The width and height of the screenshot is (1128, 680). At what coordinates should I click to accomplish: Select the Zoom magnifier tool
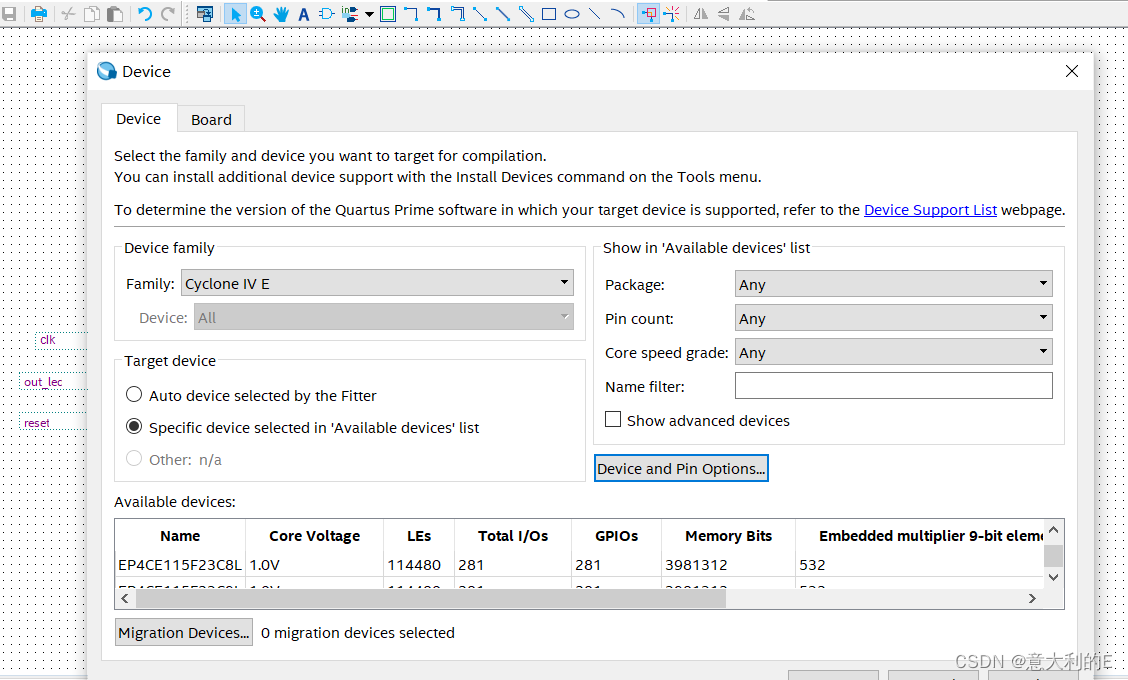coord(258,14)
